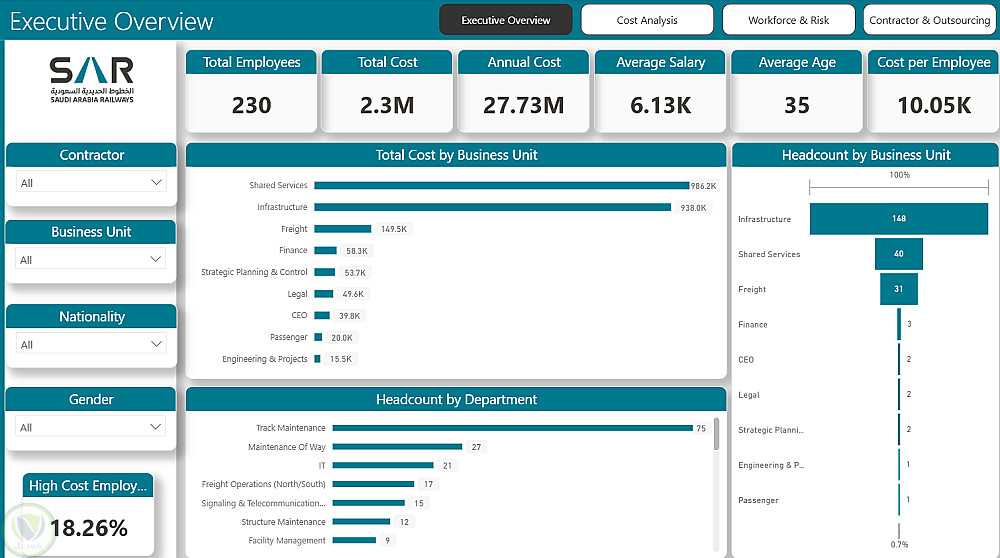Select the Passenger funnel segment
Viewport: 1000px width, 558px height.
click(x=899, y=499)
